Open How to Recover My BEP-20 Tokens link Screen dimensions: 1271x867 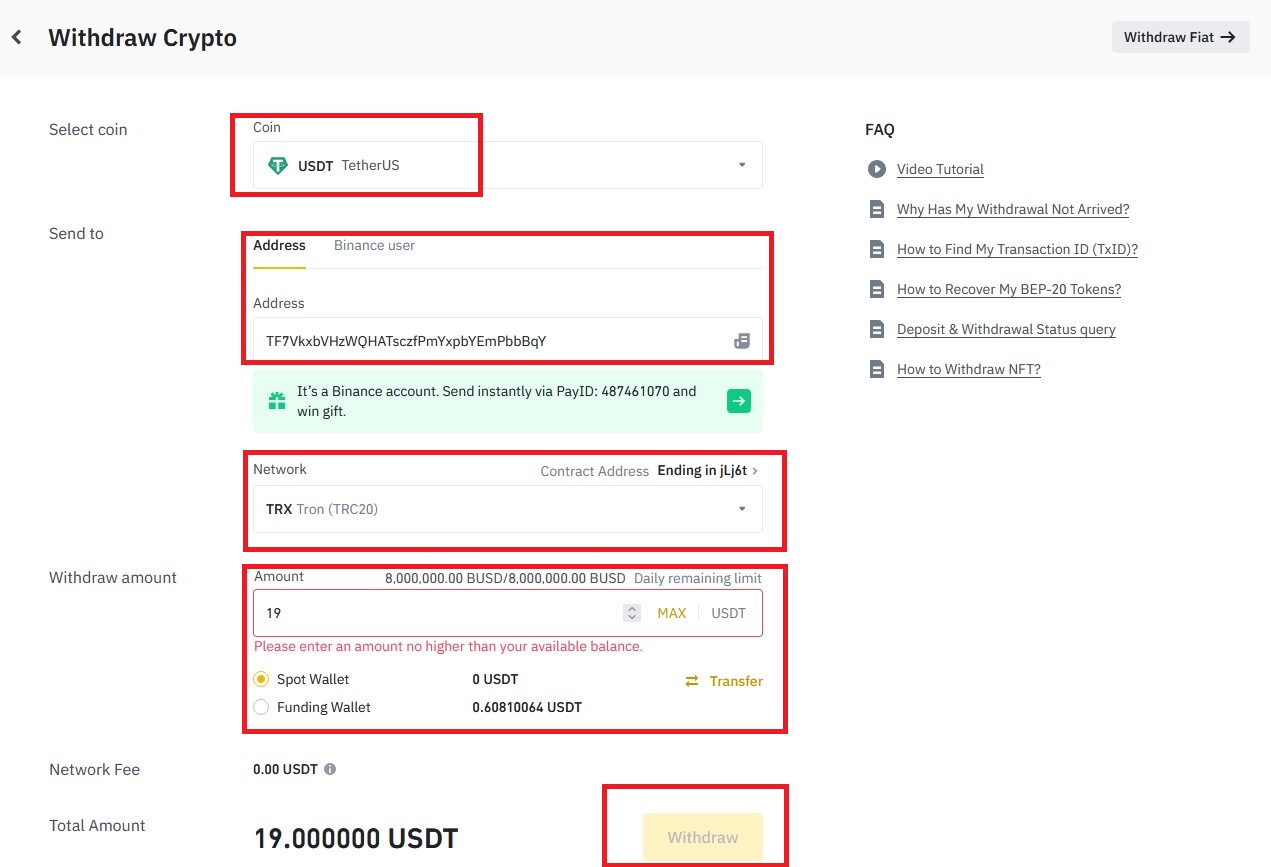click(1009, 289)
